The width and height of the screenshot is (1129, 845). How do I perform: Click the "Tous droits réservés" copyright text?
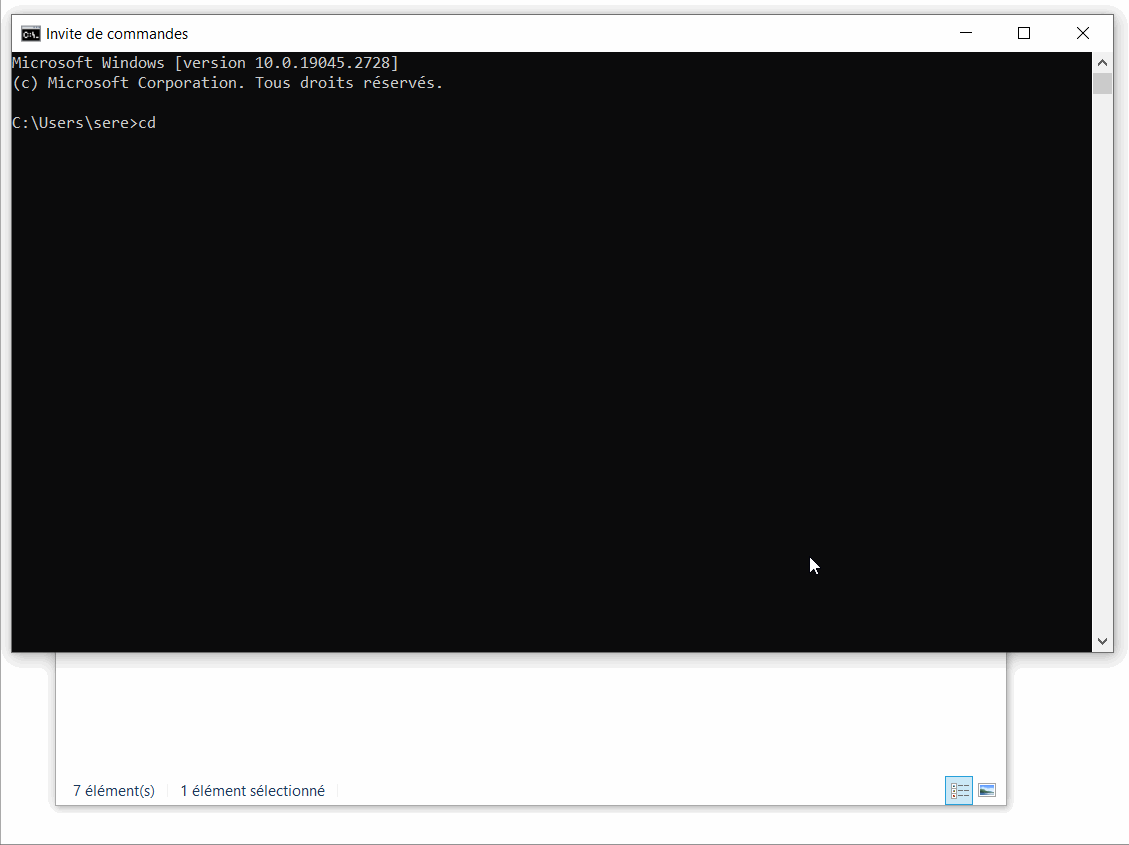348,83
